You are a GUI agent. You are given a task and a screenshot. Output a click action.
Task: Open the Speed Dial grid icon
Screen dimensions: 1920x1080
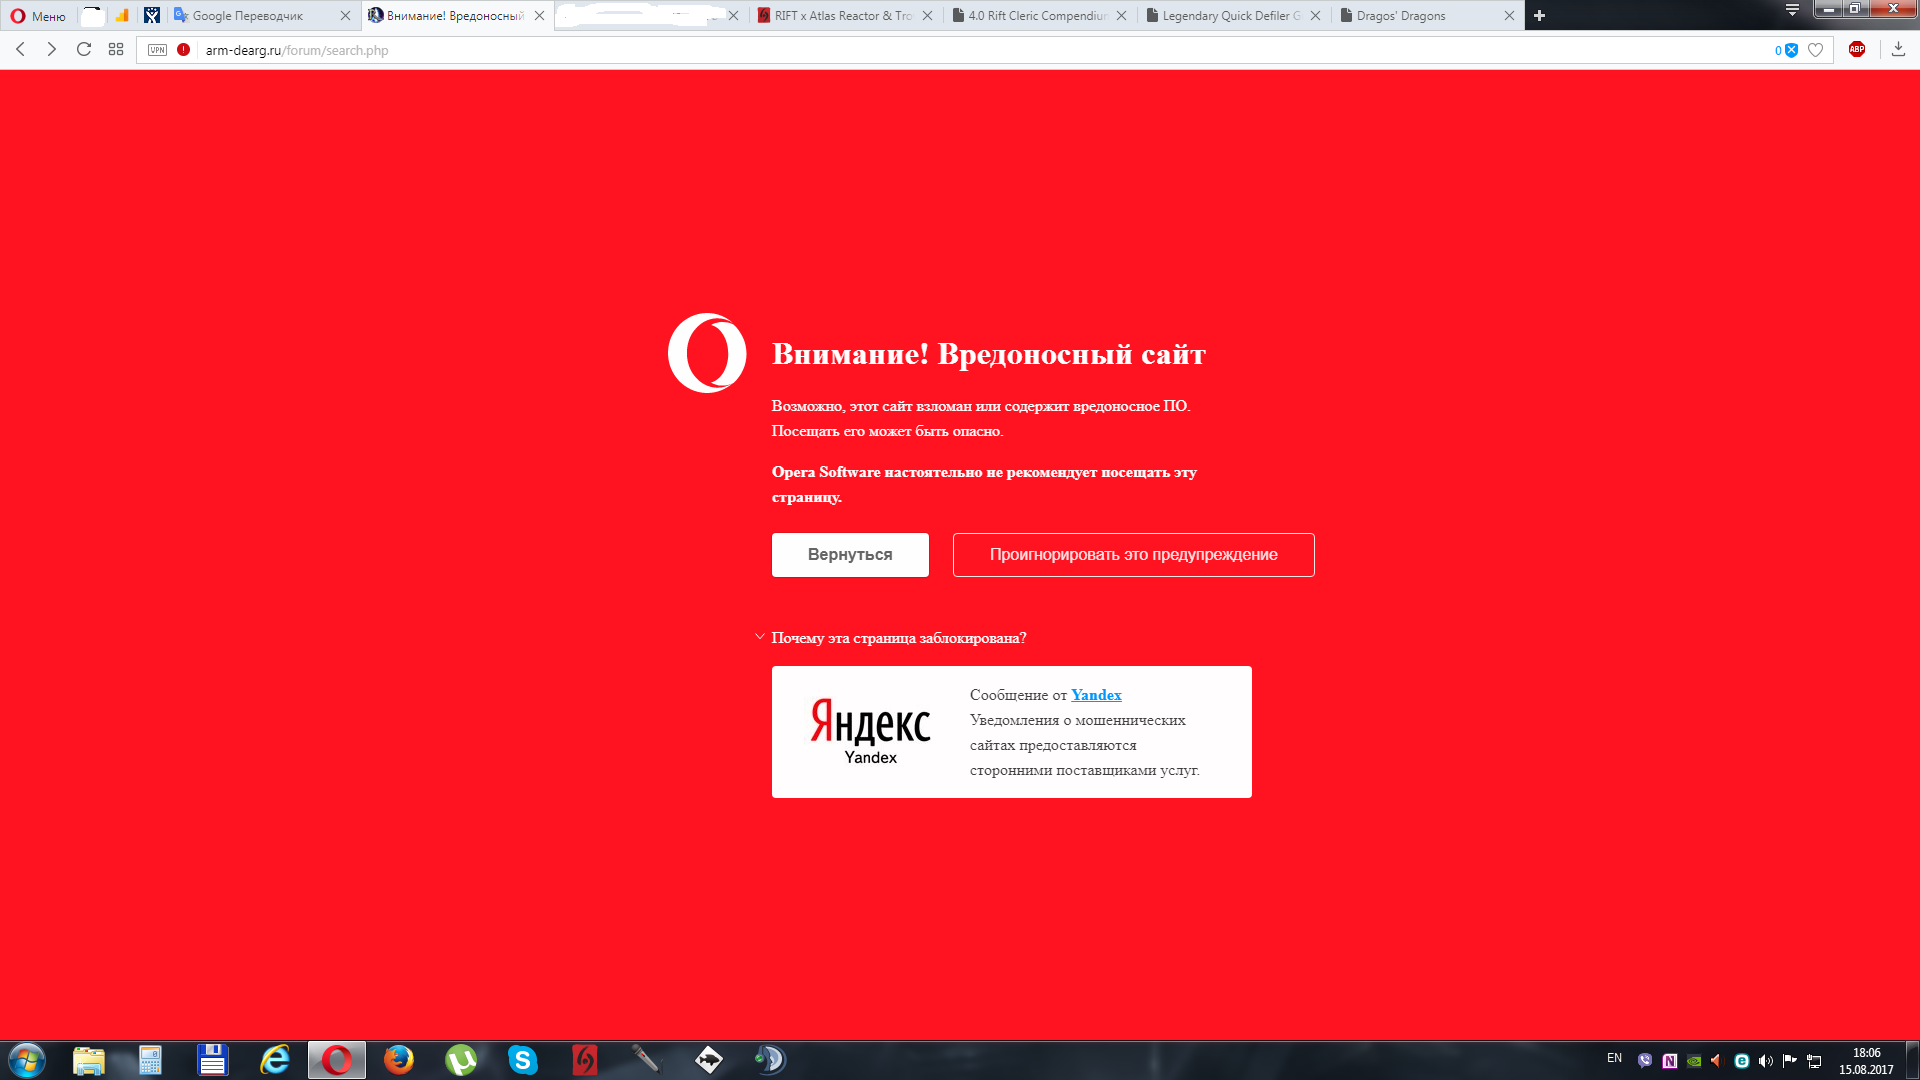point(116,49)
